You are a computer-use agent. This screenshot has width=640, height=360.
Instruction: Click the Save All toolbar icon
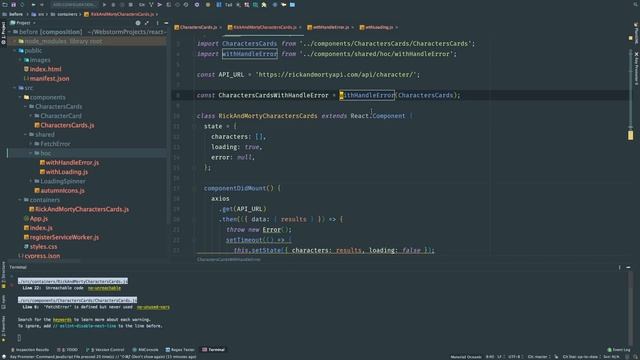point(13,5)
